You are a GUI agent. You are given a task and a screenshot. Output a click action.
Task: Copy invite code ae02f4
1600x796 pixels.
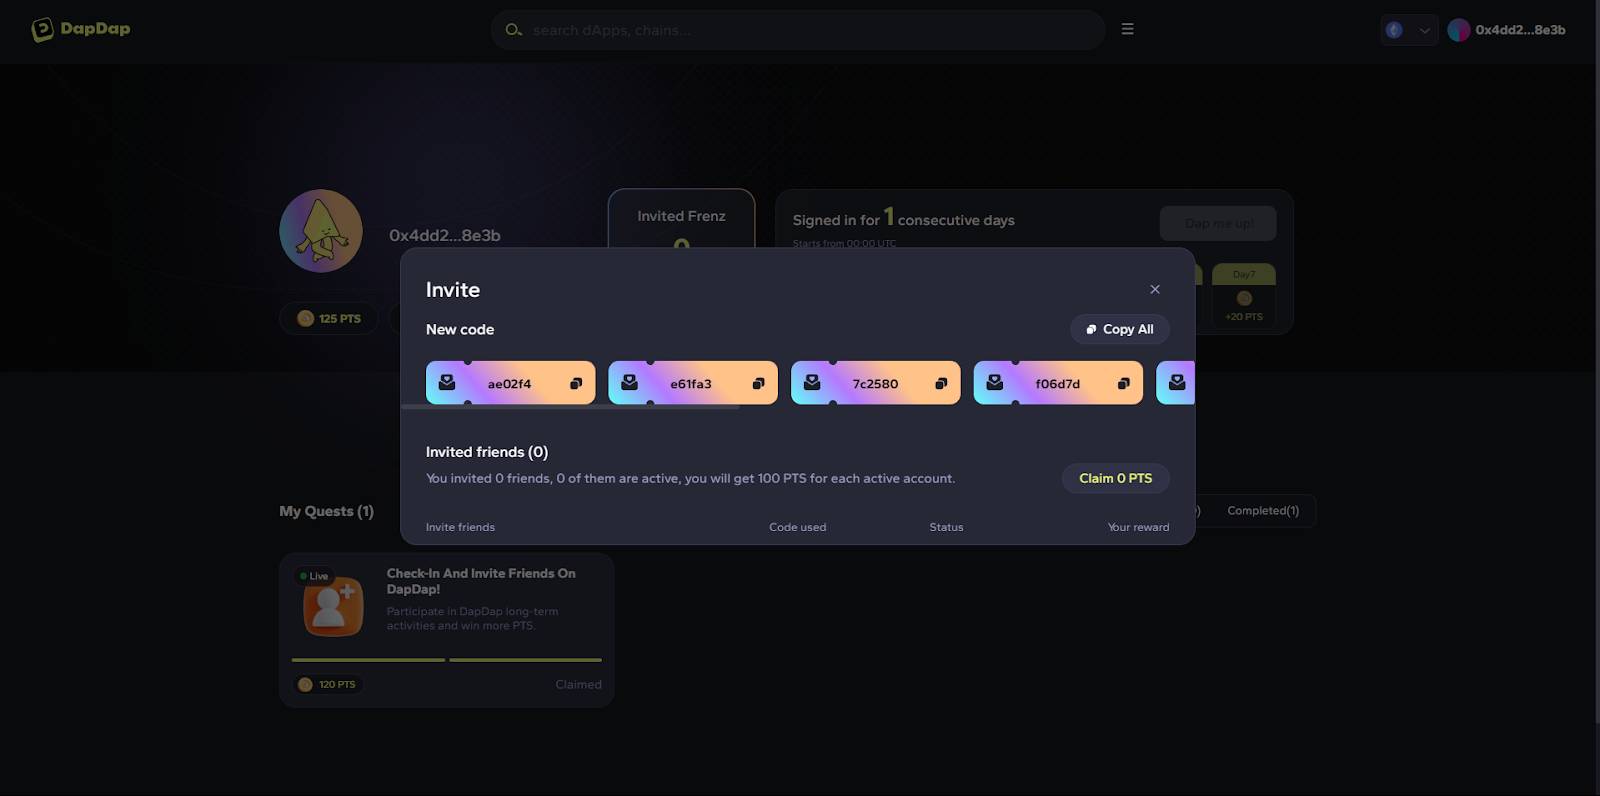pos(576,384)
